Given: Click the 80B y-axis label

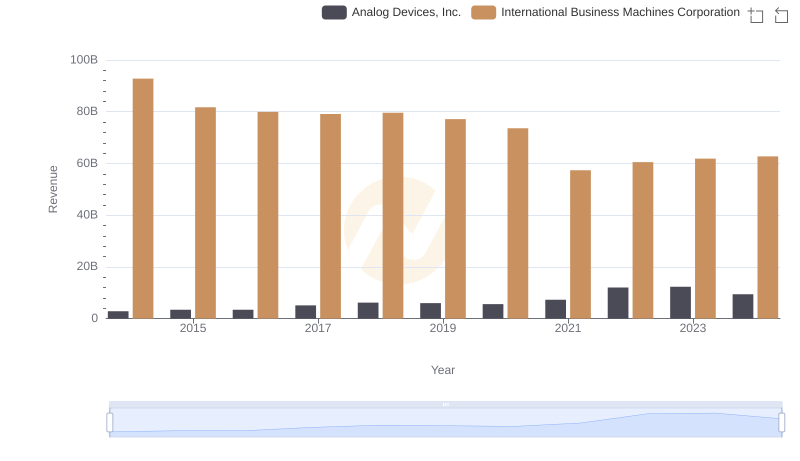Looking at the screenshot, I should [87, 111].
